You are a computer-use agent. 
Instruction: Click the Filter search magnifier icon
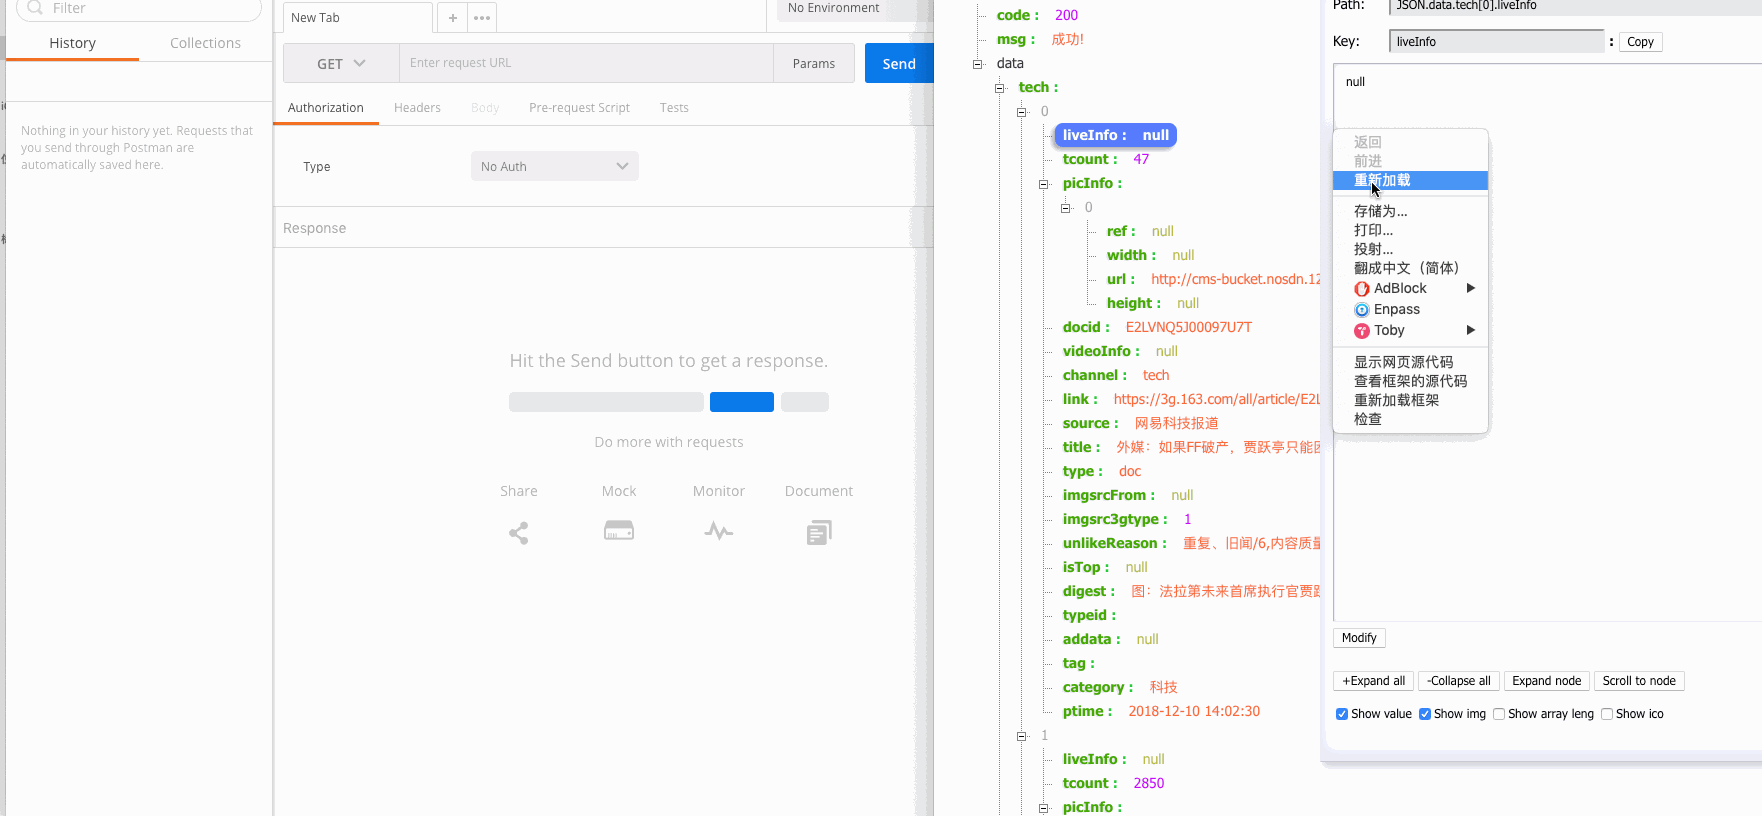point(35,8)
